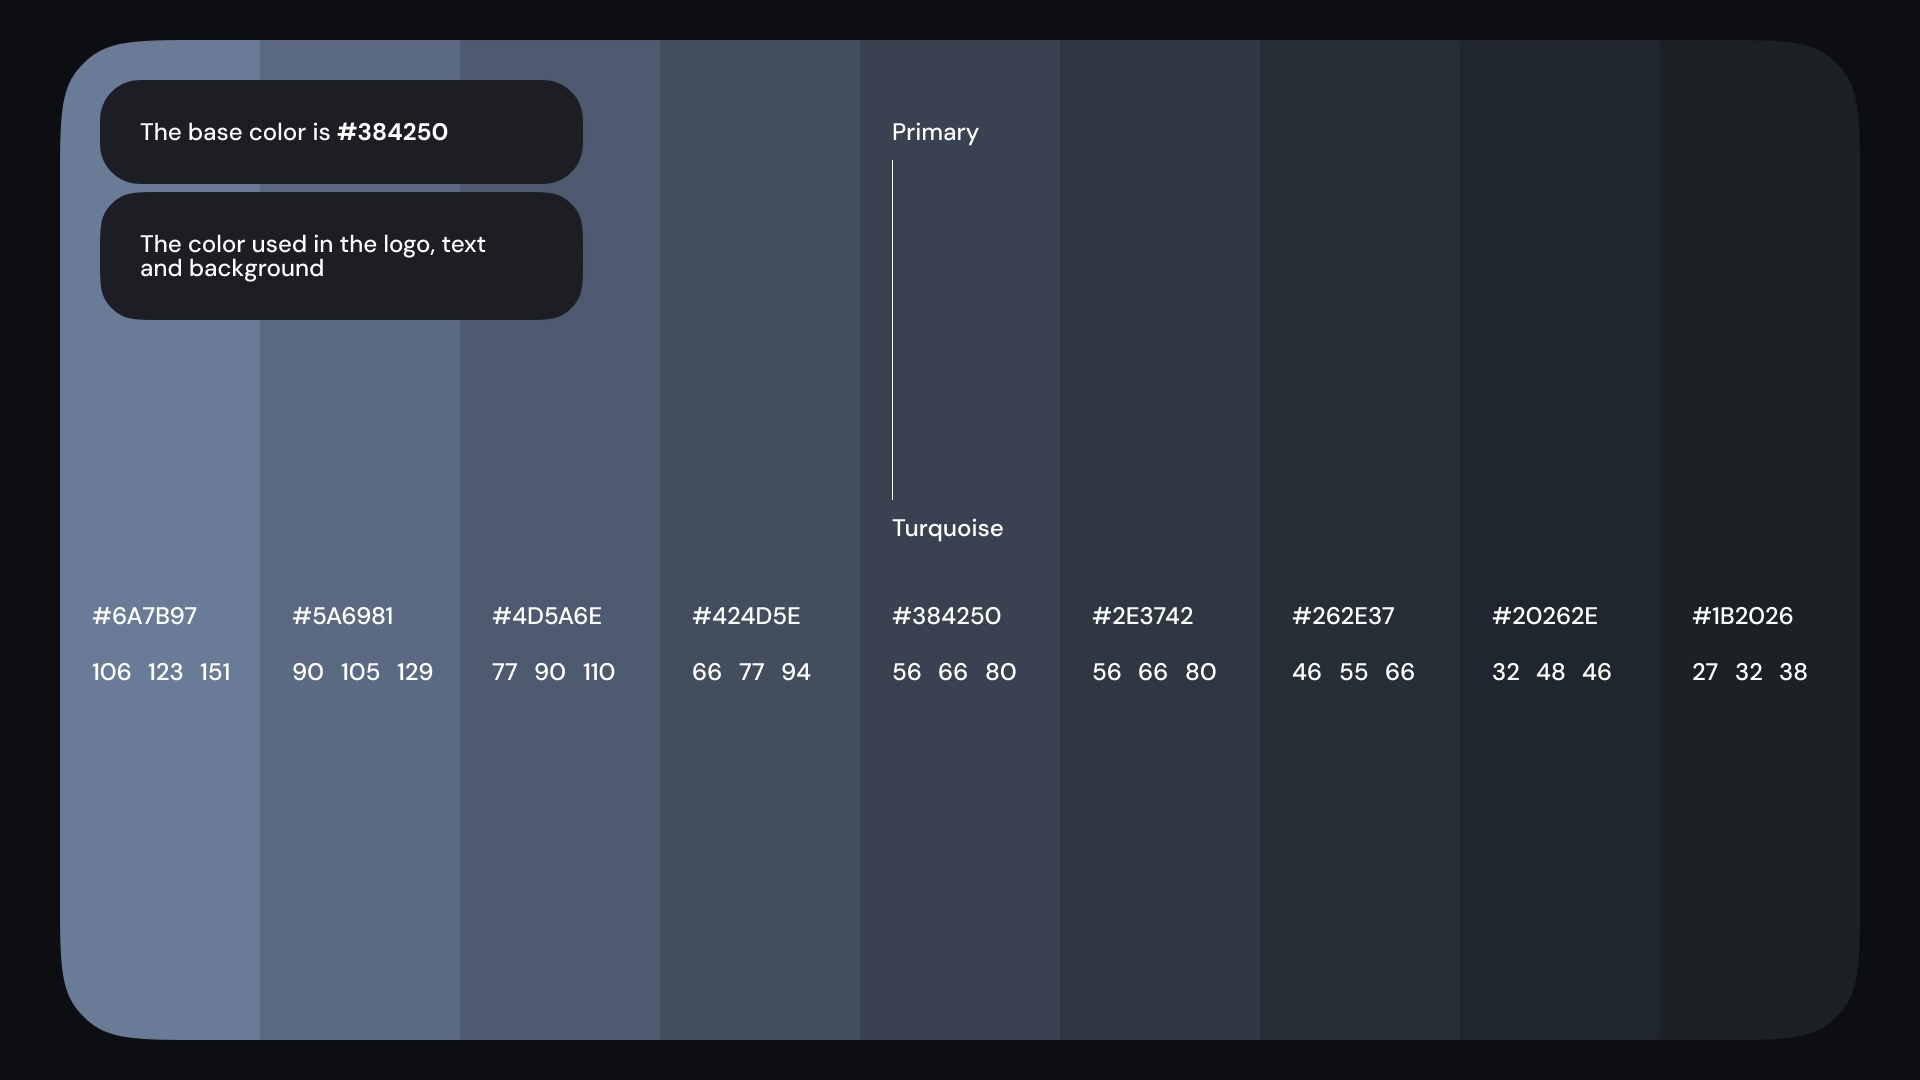1920x1080 pixels.
Task: Select the #384250 hex label in palette
Action: 946,616
